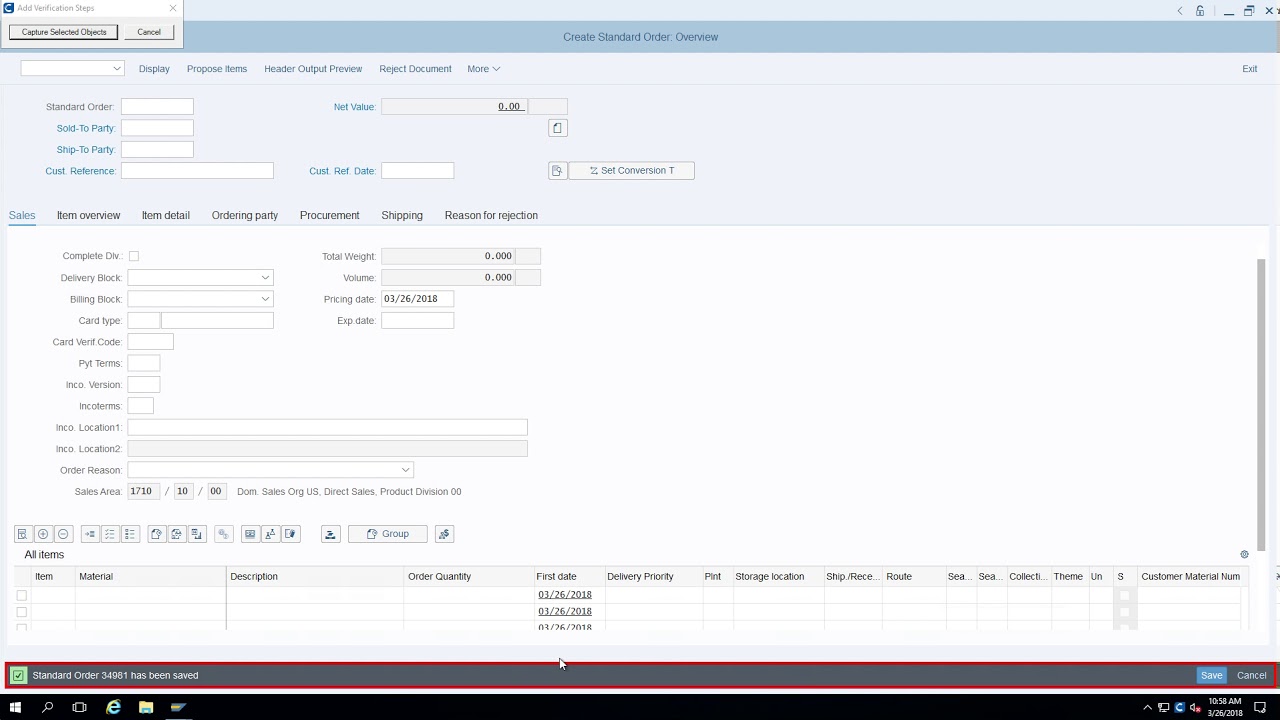Image resolution: width=1280 pixels, height=720 pixels.
Task: Click the back chevron in title bar
Action: (x=1180, y=11)
